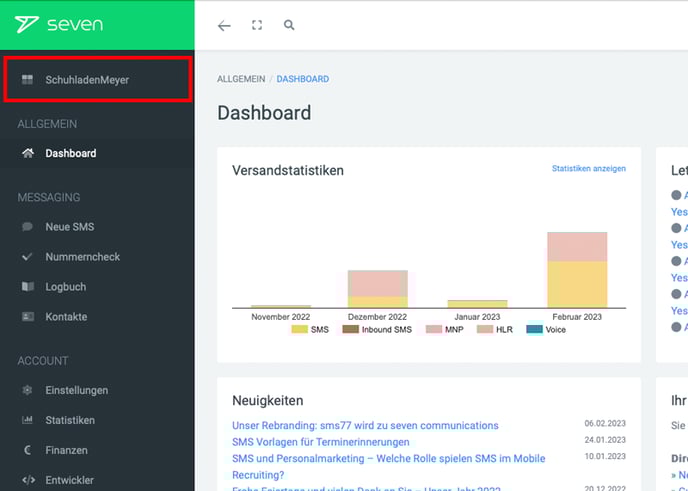Open search via the magnifier icon
Viewport: 688px width, 491px height.
(x=289, y=25)
